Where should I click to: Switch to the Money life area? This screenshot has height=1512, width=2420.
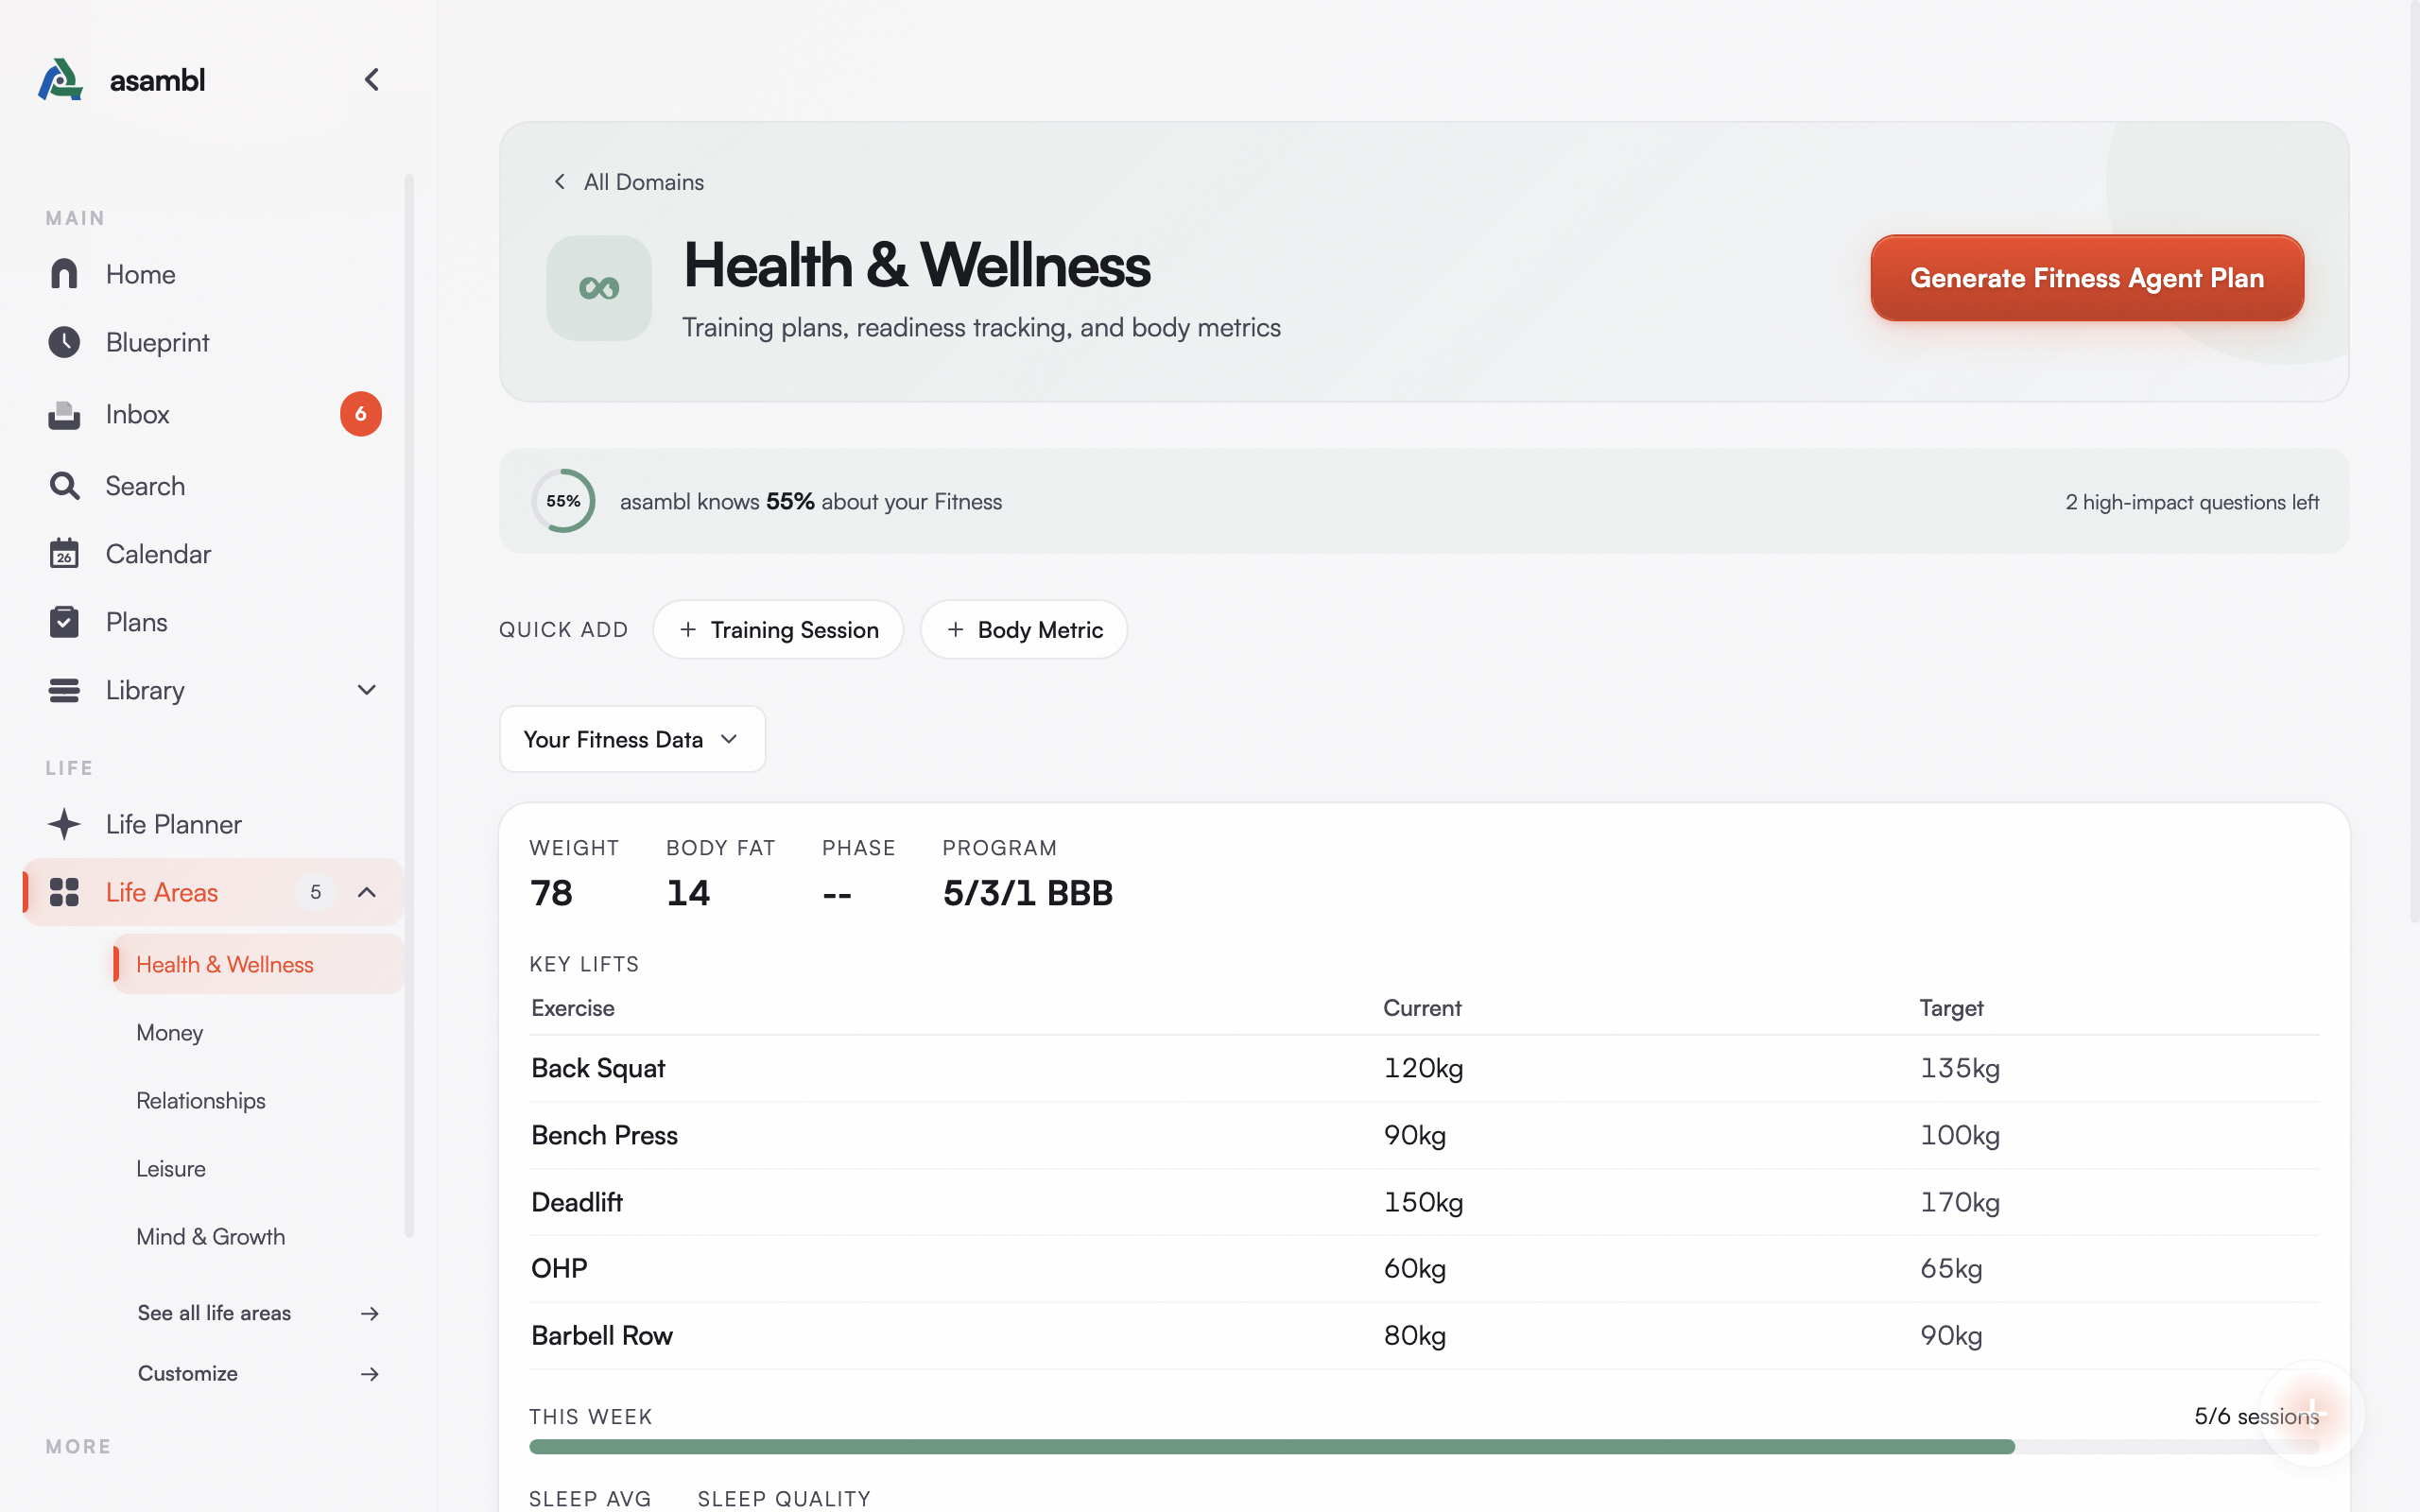pos(169,1032)
